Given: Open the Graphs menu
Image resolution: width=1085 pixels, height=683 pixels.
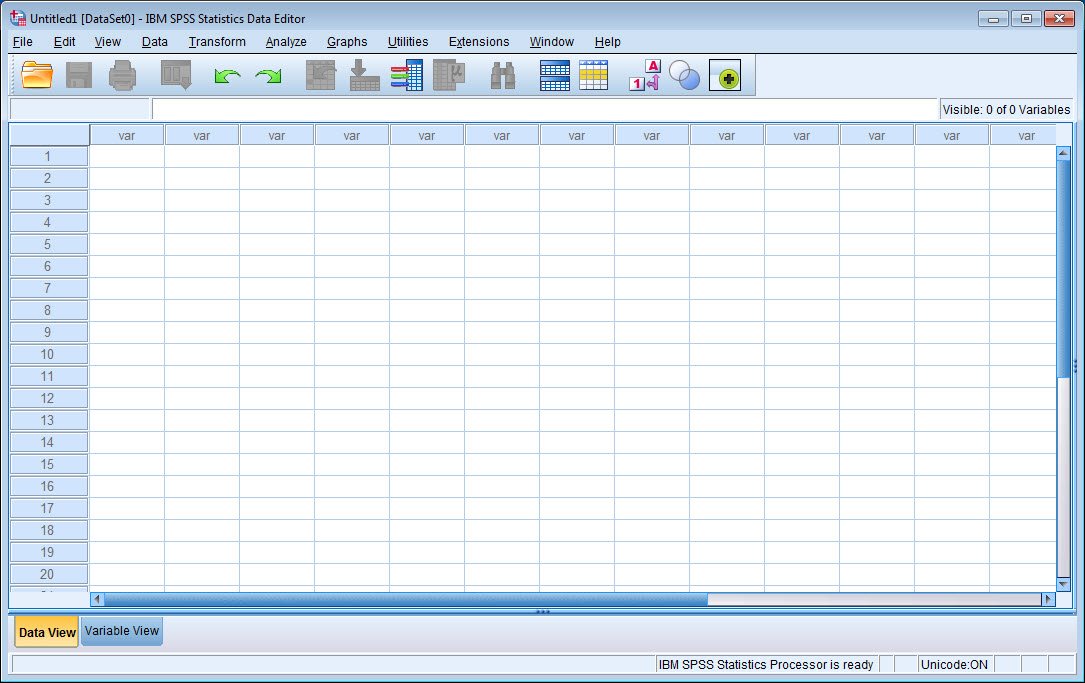Looking at the screenshot, I should pyautogui.click(x=347, y=42).
